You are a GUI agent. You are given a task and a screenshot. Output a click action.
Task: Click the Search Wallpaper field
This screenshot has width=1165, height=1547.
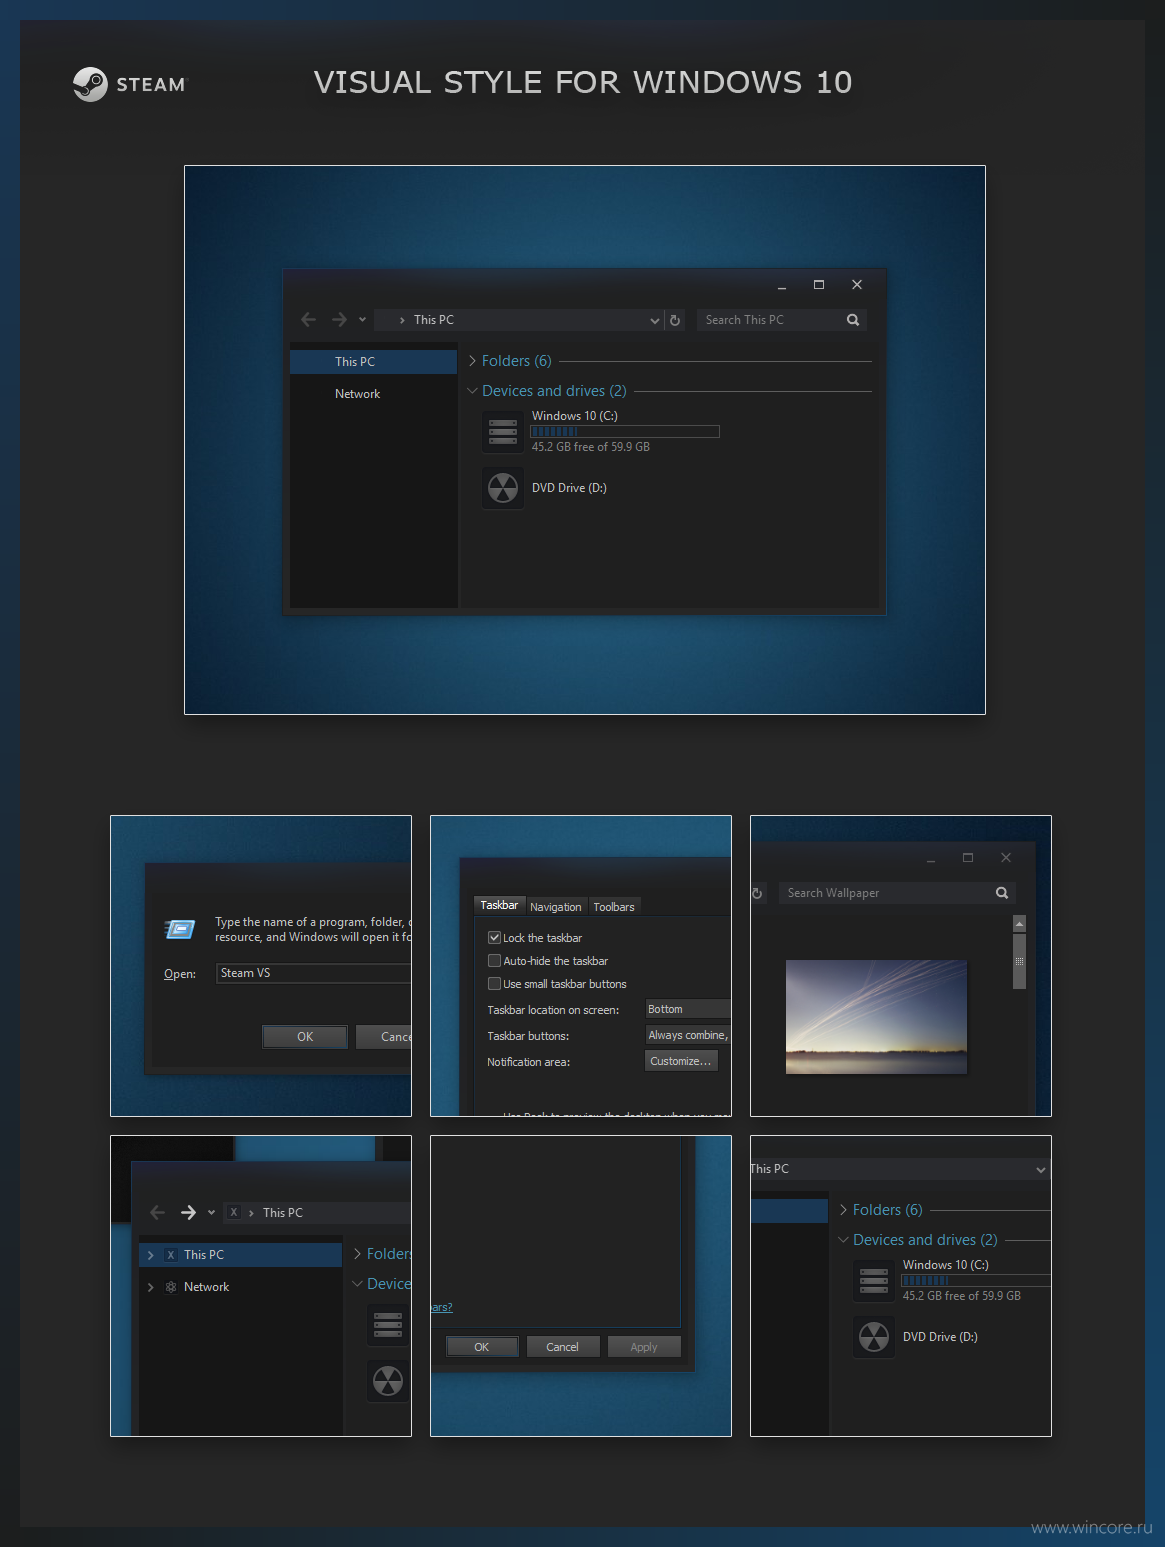pos(897,893)
